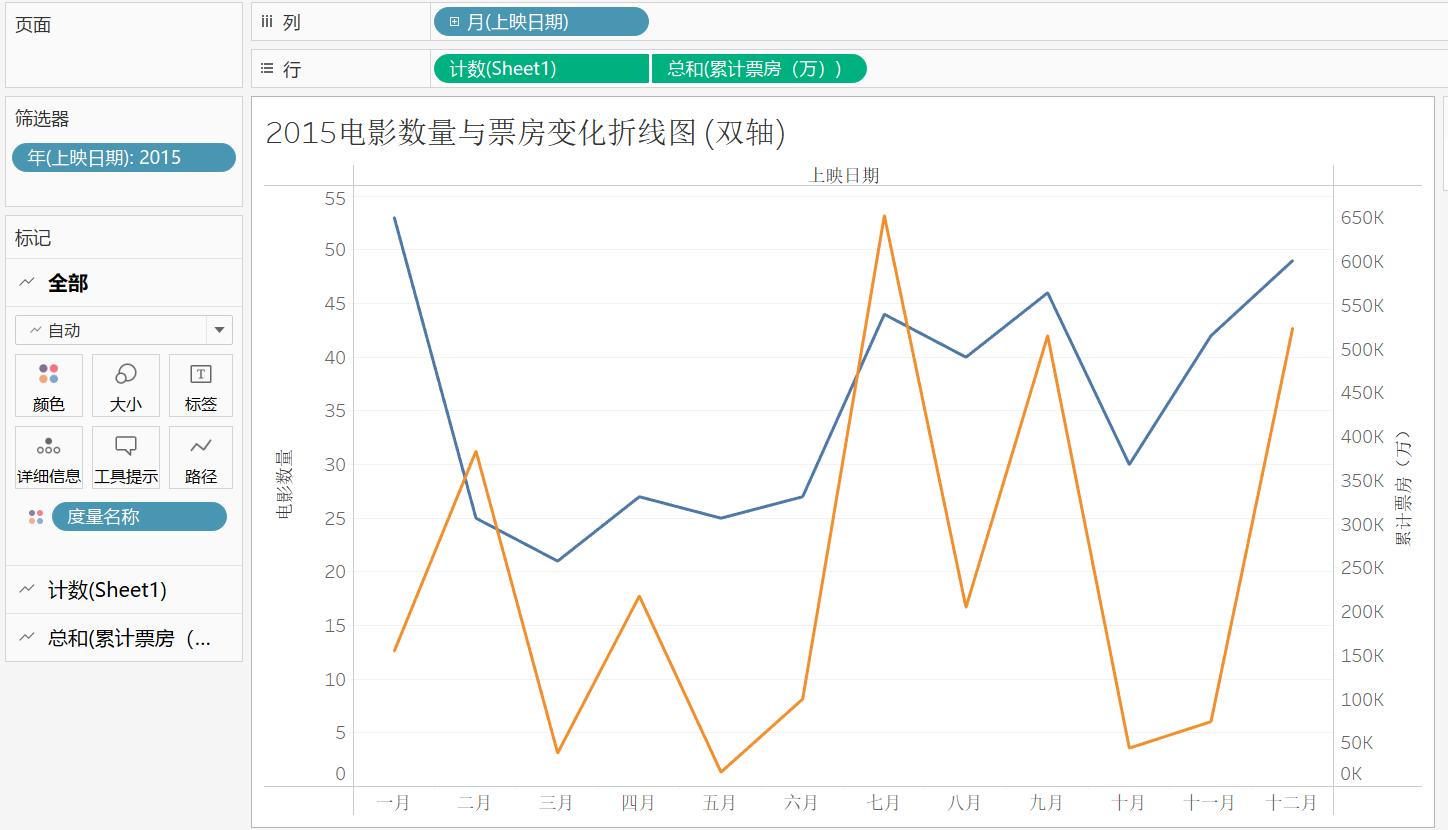Click orange line peak at 七月
Screen dimensions: 1448x830
point(884,215)
